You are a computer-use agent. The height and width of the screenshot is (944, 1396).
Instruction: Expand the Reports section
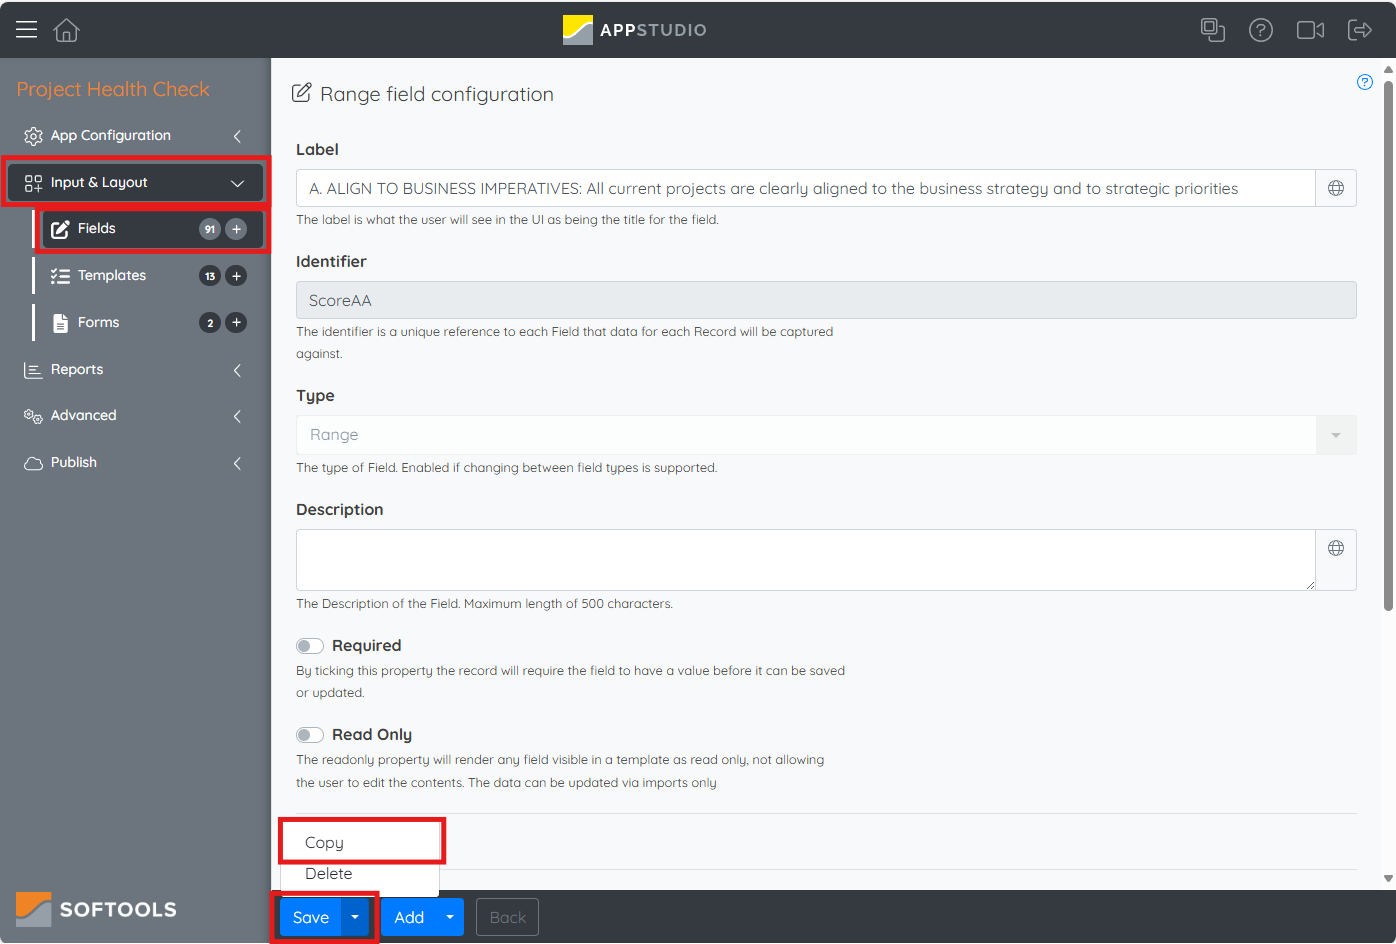coord(237,369)
